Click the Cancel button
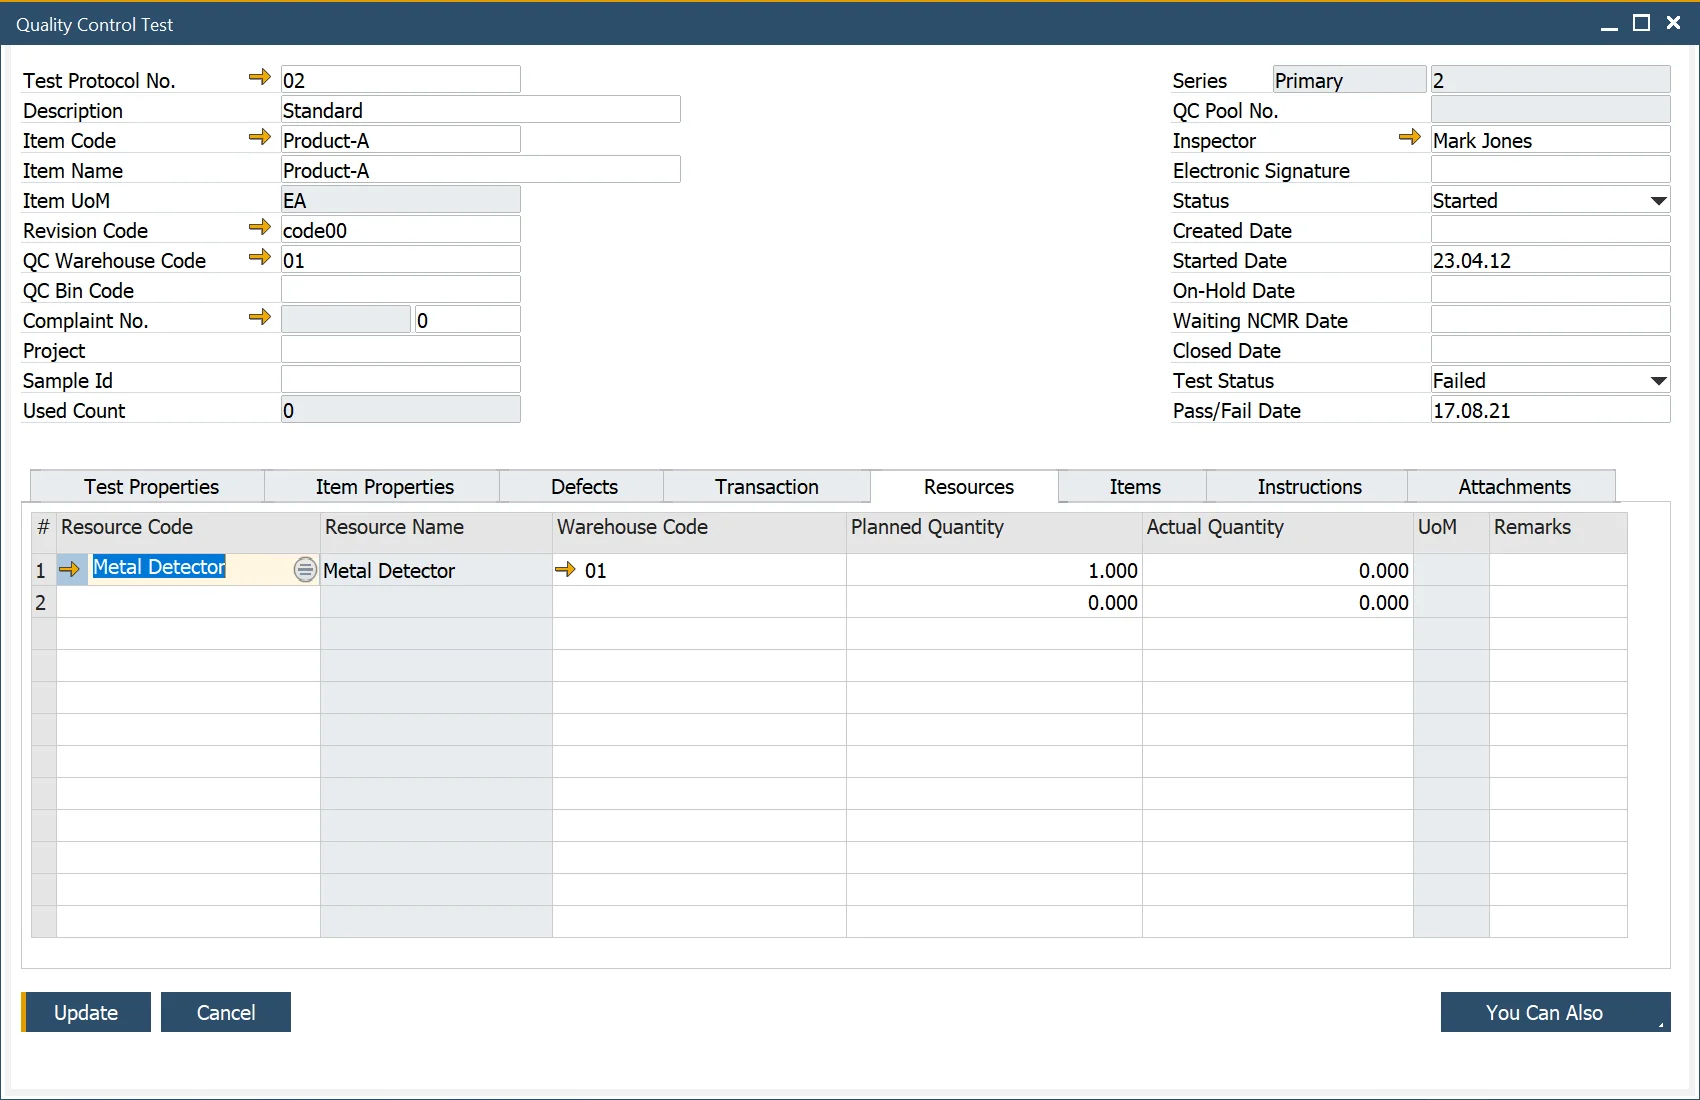Screen dimensions: 1700x1100 coord(226,1012)
